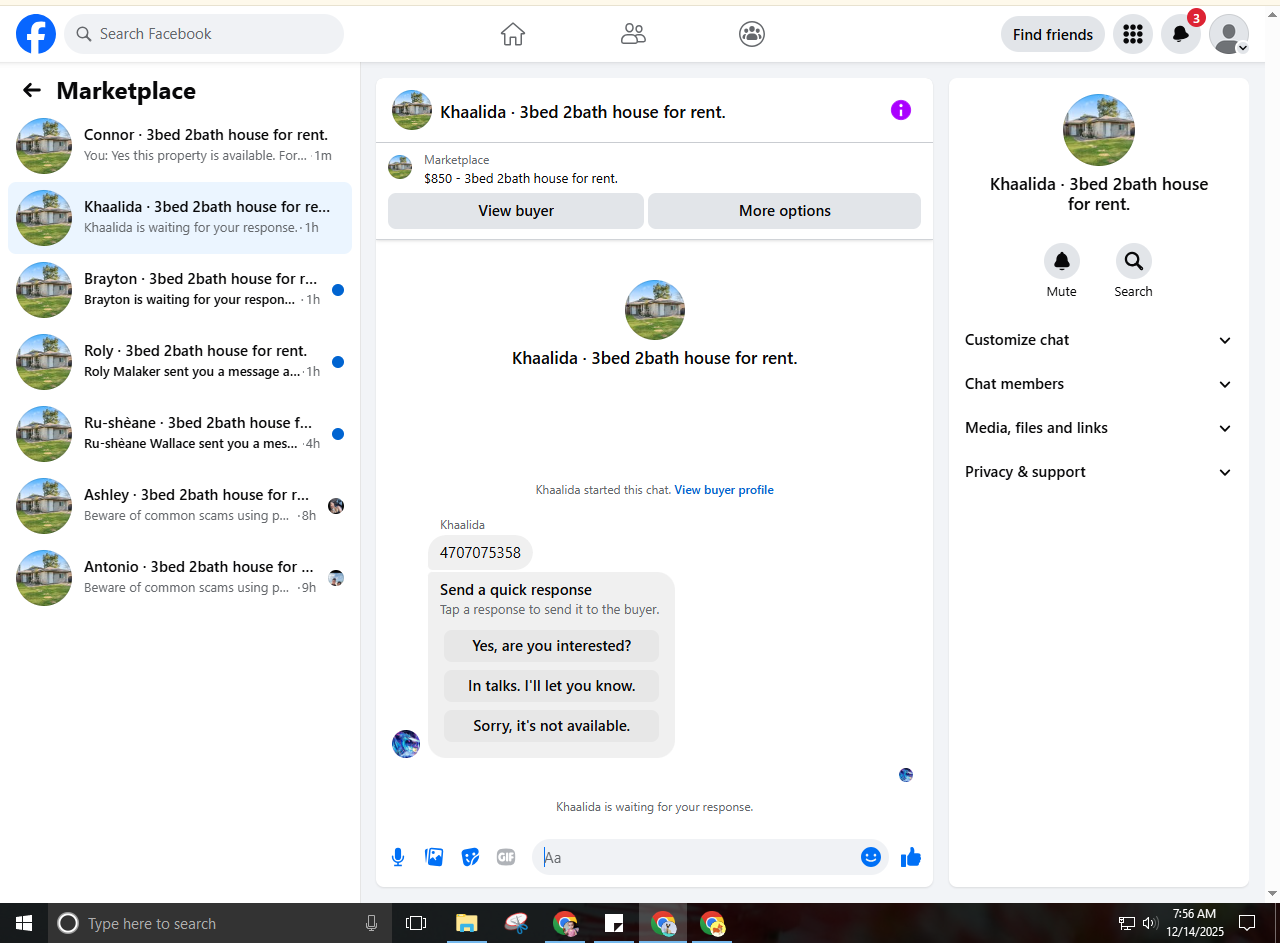Mute this conversation bell icon
The width and height of the screenshot is (1280, 943).
click(x=1062, y=261)
